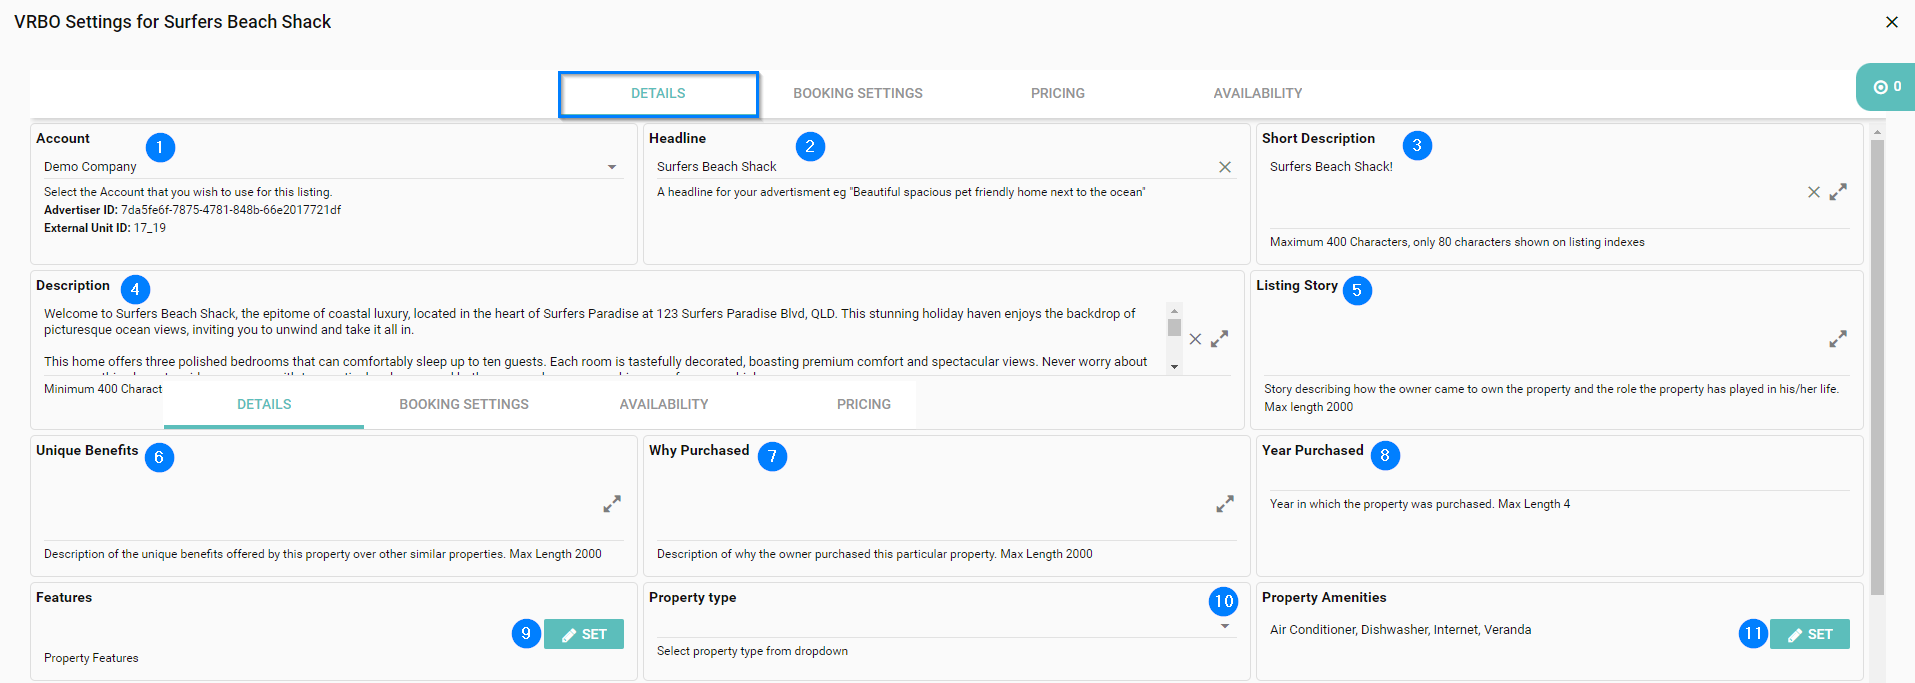Image resolution: width=1915 pixels, height=683 pixels.
Task: Open the Property type dropdown
Action: pos(1225,626)
